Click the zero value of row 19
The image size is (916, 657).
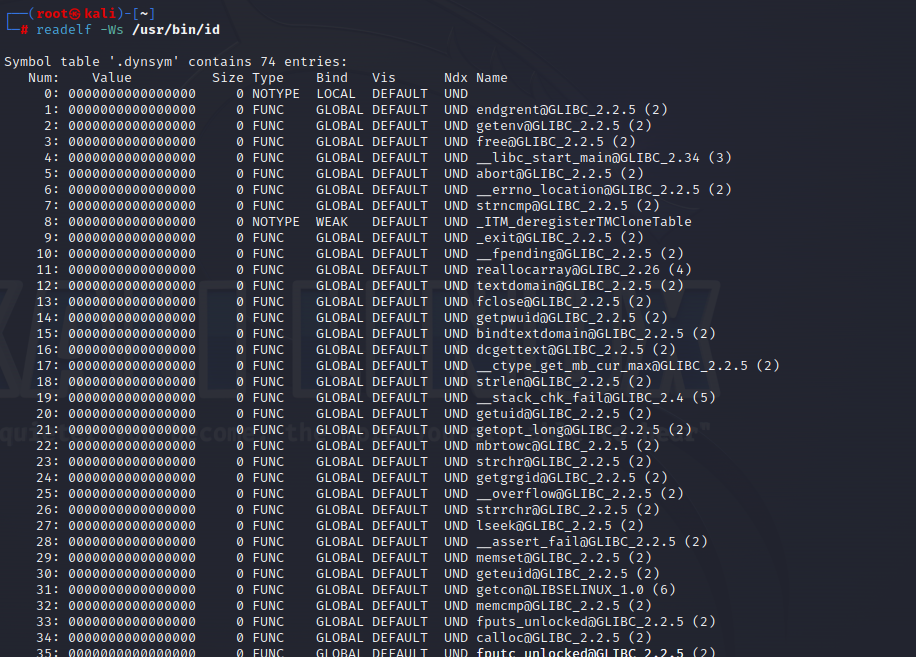(132, 398)
